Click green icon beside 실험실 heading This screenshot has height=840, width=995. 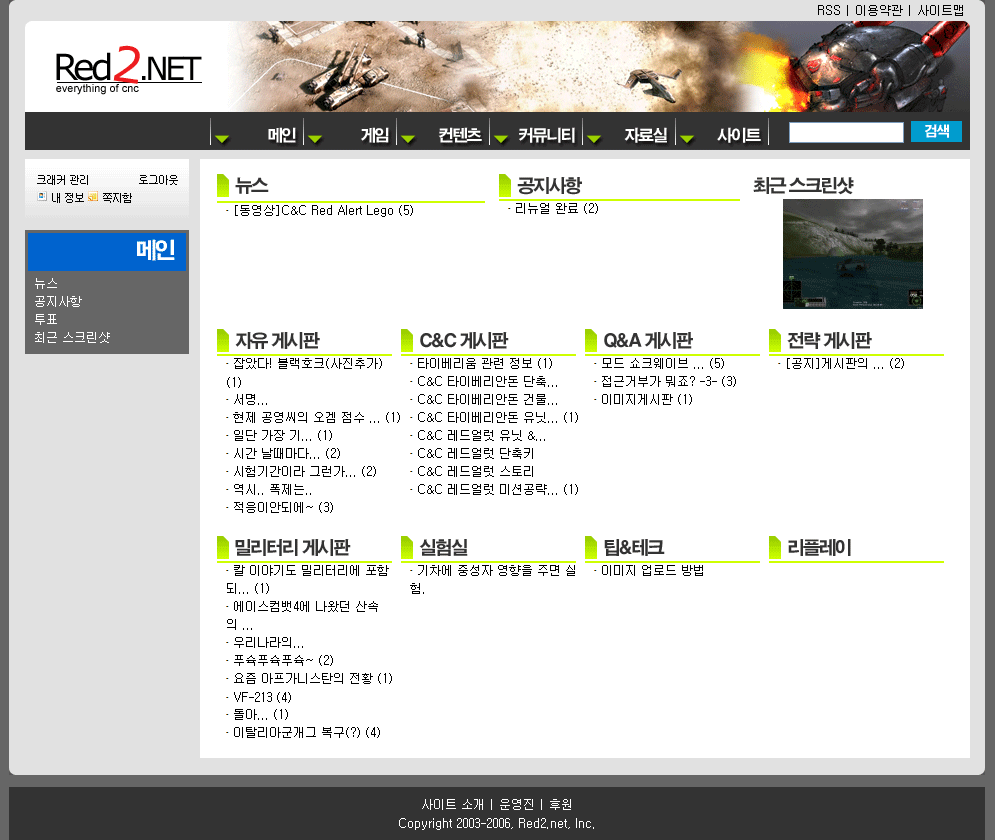point(407,548)
